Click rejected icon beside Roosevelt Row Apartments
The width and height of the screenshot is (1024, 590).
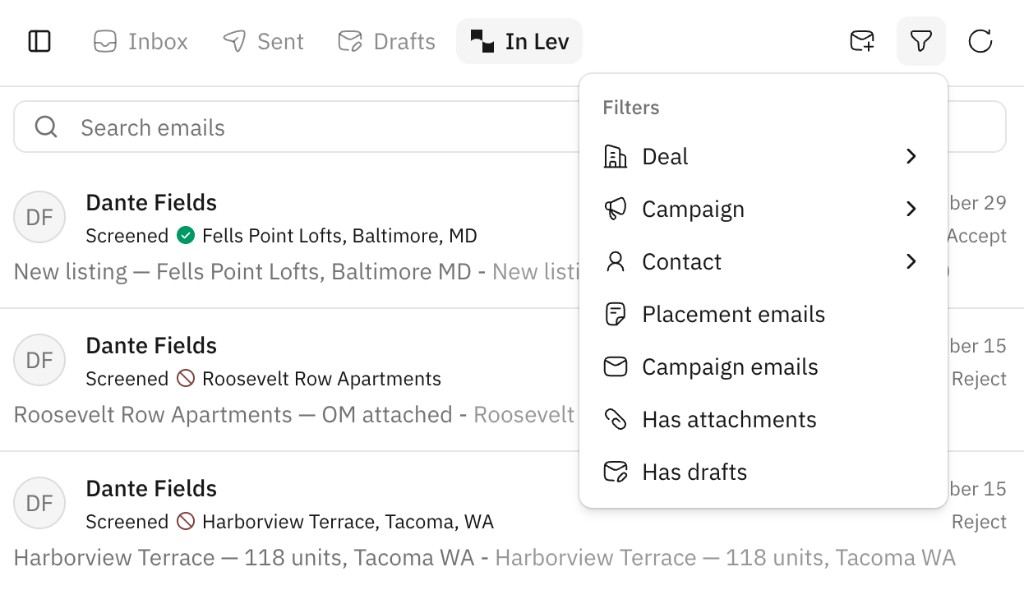185,378
